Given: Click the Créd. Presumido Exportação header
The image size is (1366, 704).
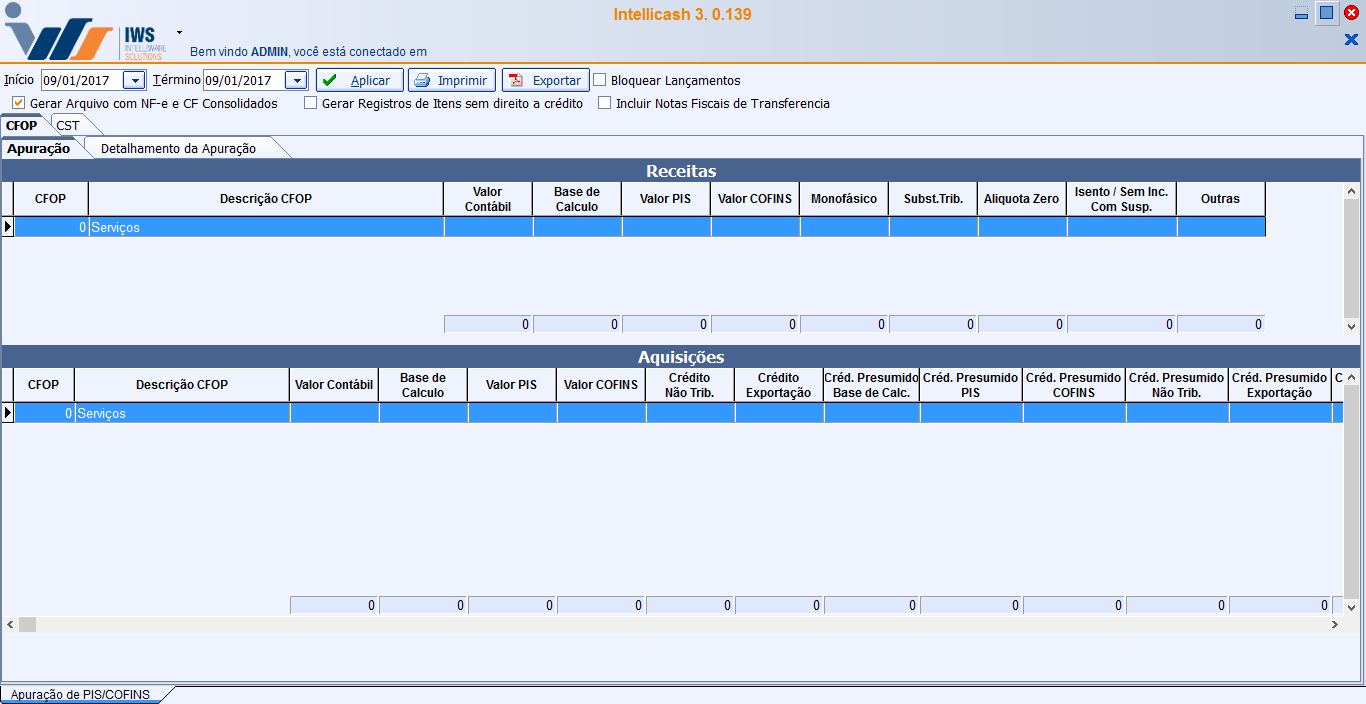Looking at the screenshot, I should 1280,385.
